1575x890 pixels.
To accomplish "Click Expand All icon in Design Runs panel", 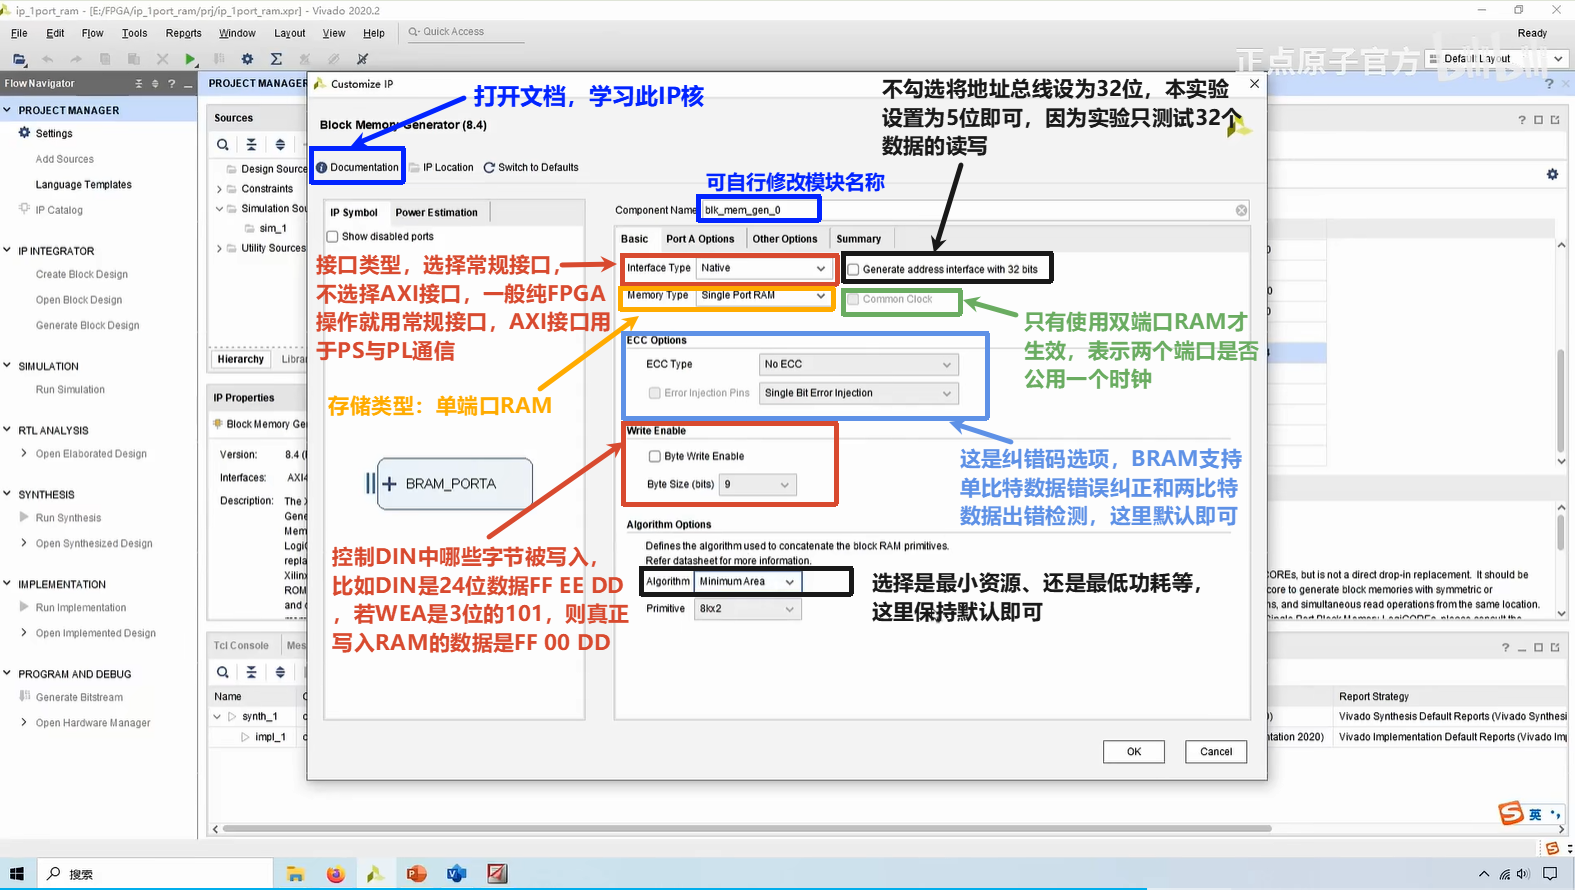I will [x=280, y=672].
